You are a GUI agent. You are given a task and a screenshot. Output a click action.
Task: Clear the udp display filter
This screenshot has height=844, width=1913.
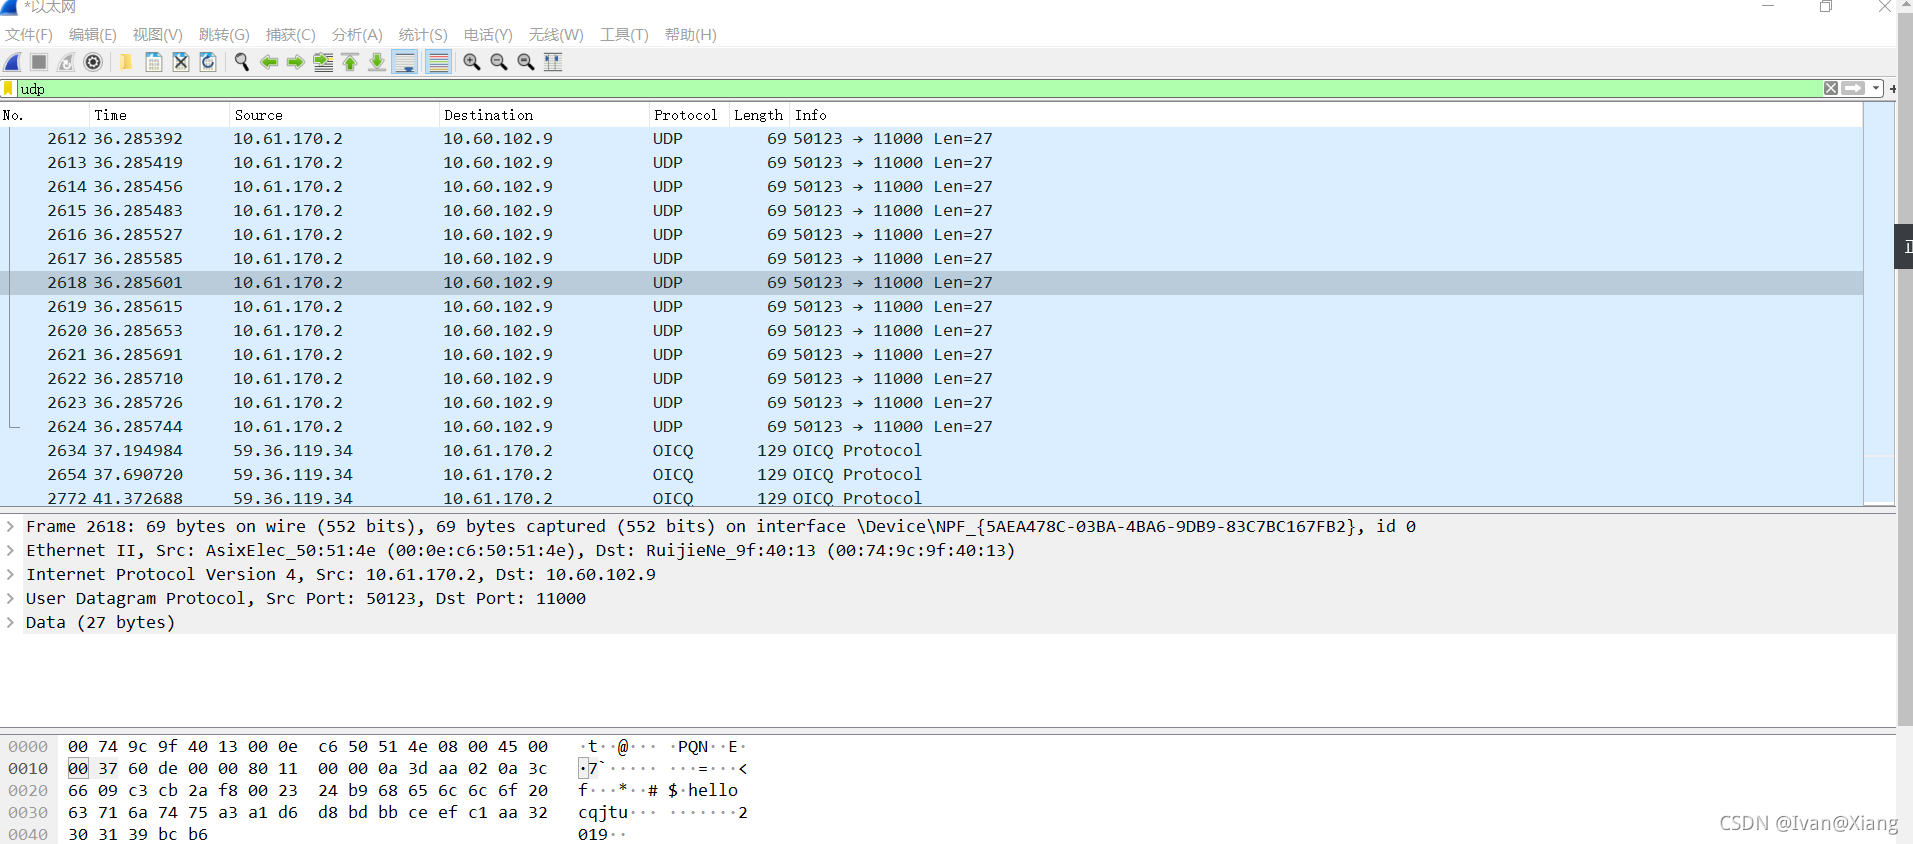point(1831,89)
